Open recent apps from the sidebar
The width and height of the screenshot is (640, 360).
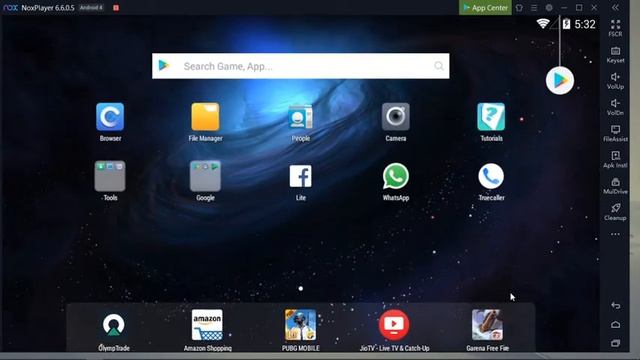click(x=616, y=343)
